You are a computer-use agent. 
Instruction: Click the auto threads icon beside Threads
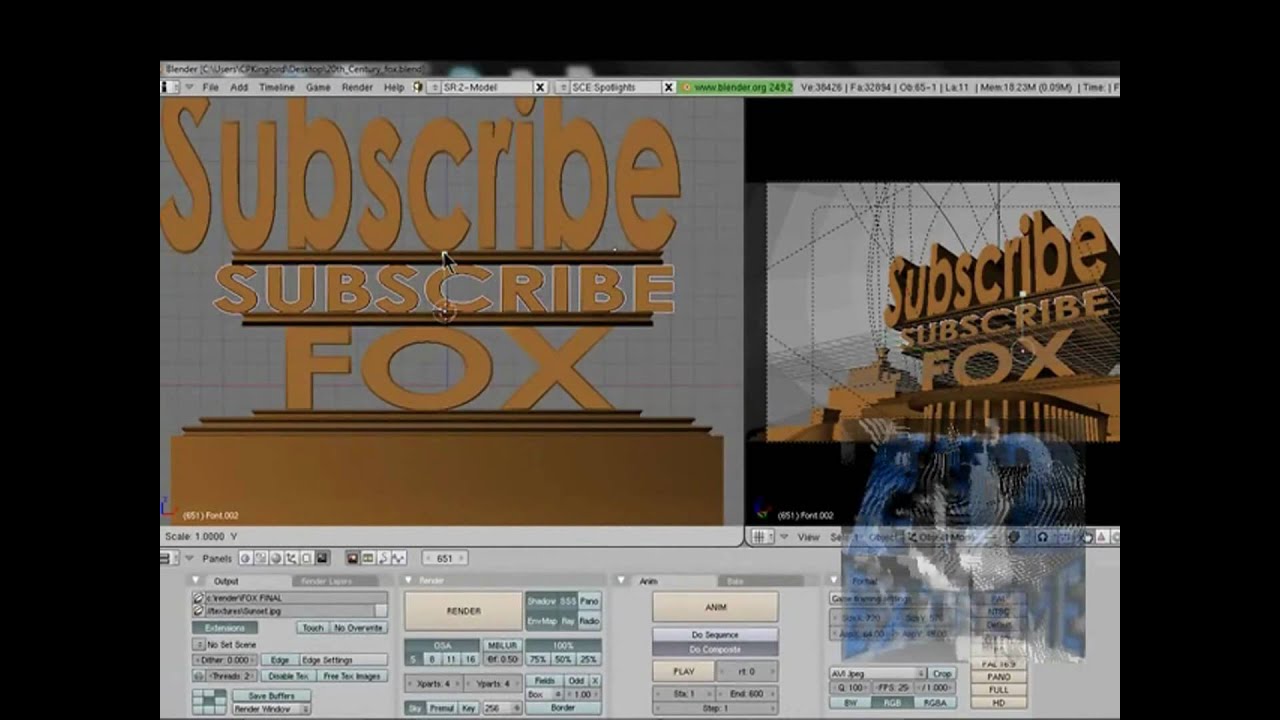pyautogui.click(x=198, y=676)
